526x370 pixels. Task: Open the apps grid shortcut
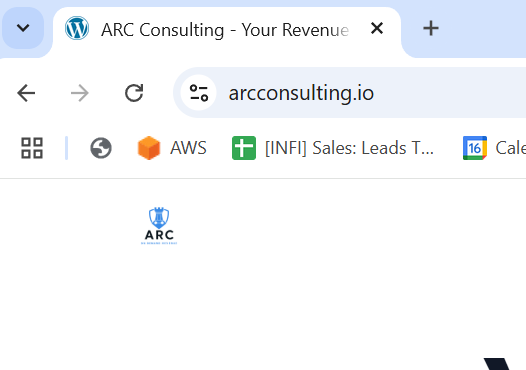coord(32,148)
